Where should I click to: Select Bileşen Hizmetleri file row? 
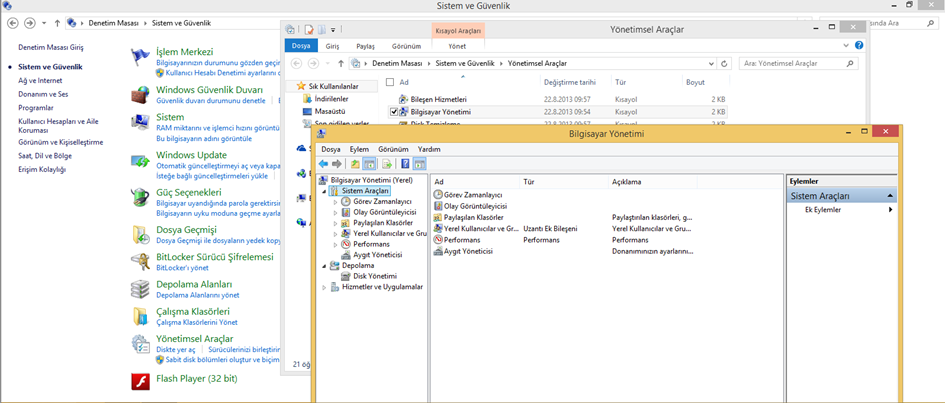tap(556, 99)
